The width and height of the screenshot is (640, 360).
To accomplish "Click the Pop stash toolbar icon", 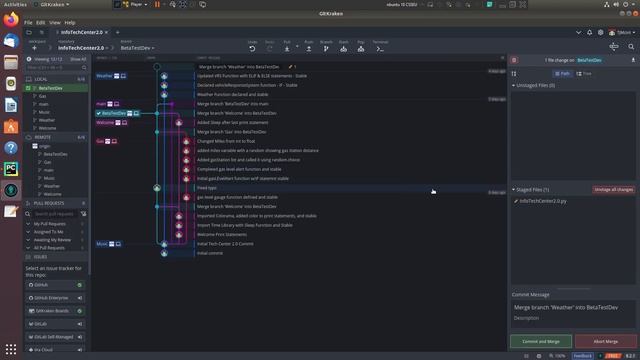I will 361,49.
